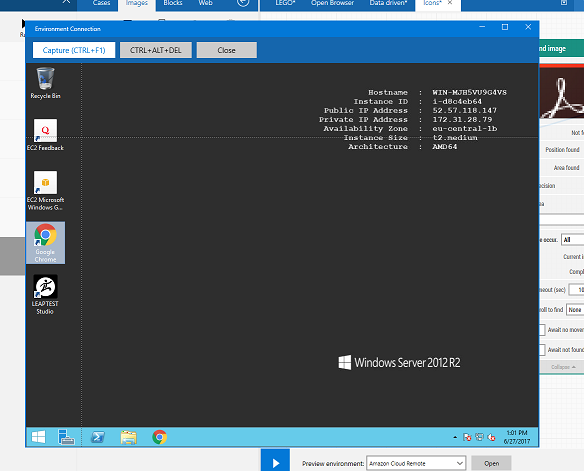The height and width of the screenshot is (471, 584).
Task: Click the Timeout (sec) input field
Action: pos(577,289)
